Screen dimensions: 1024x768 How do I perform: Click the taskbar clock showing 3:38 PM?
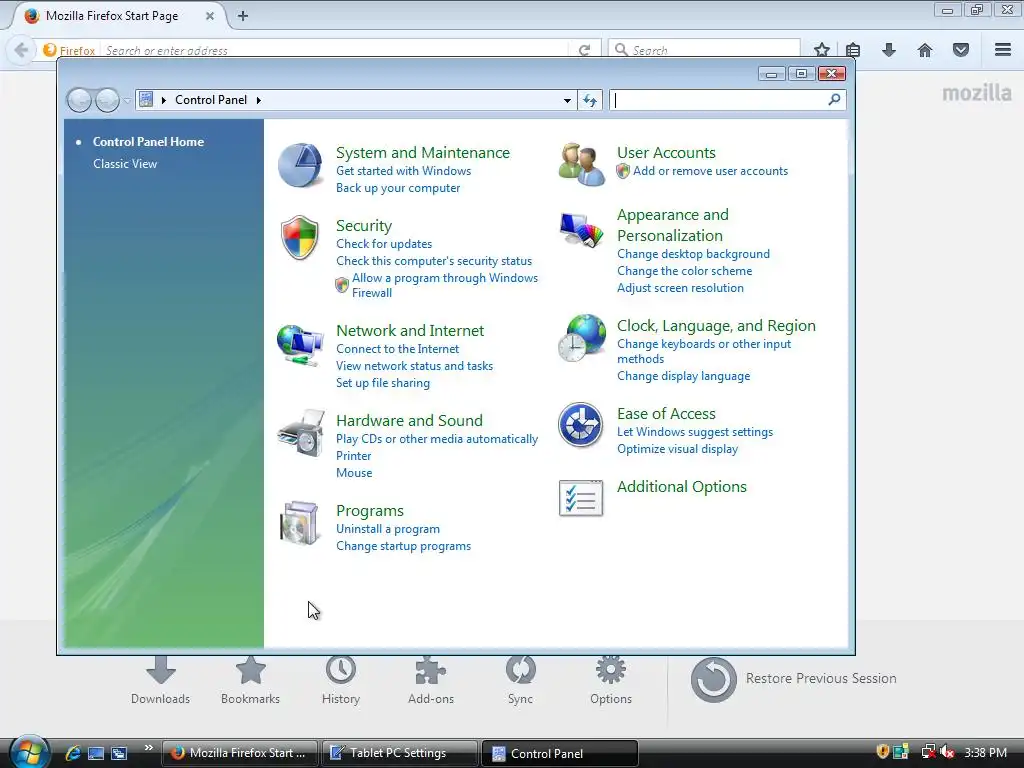coord(985,753)
